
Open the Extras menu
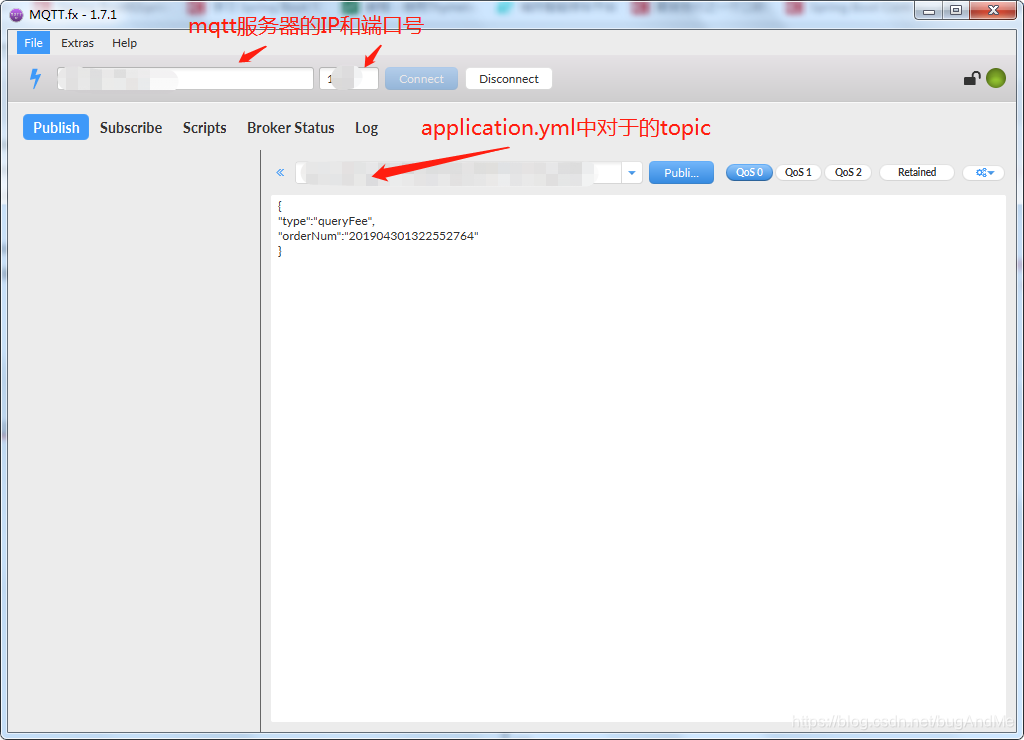tap(78, 43)
